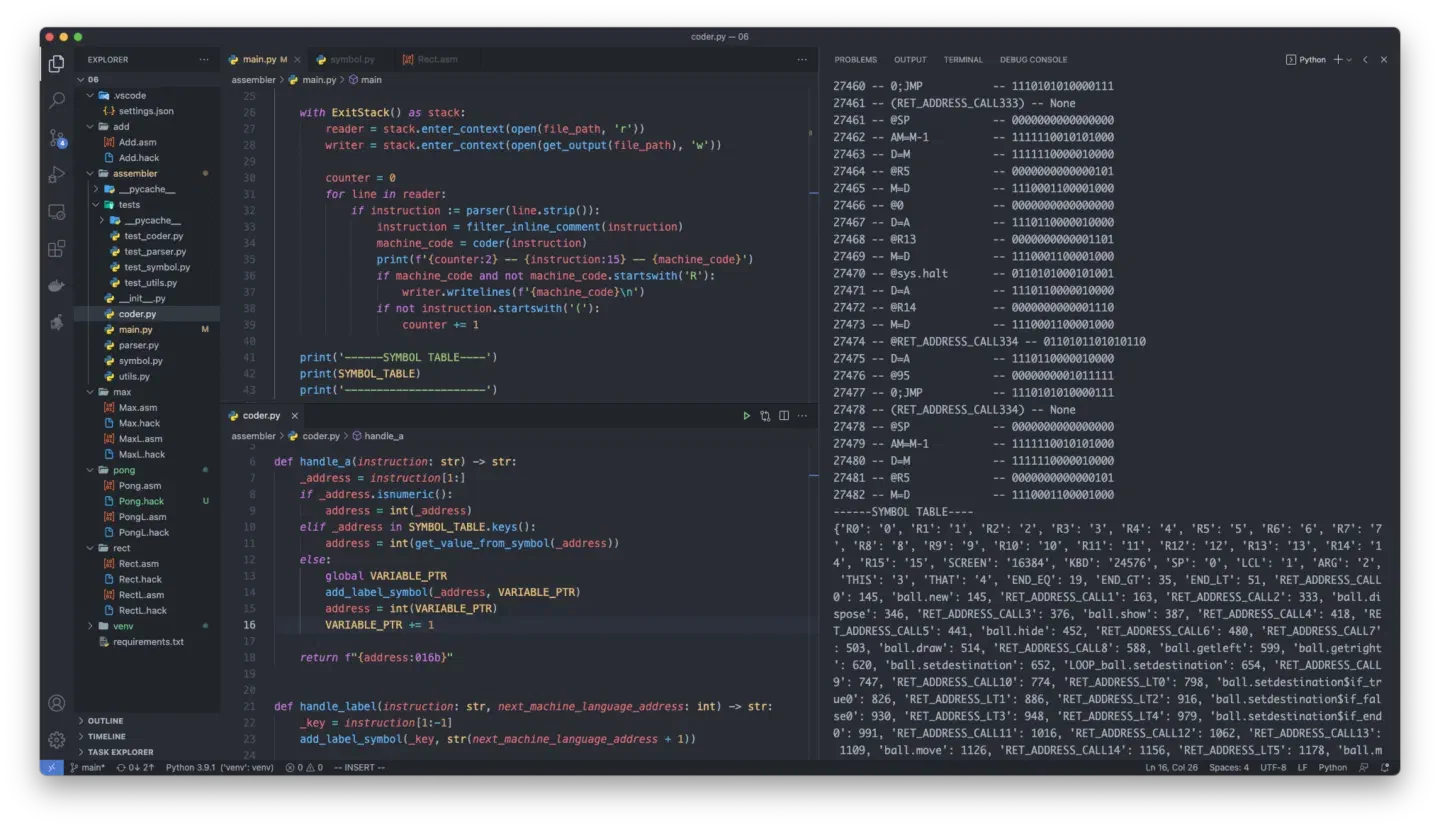Open the Run and Debug view
The height and width of the screenshot is (828, 1440).
(x=57, y=175)
